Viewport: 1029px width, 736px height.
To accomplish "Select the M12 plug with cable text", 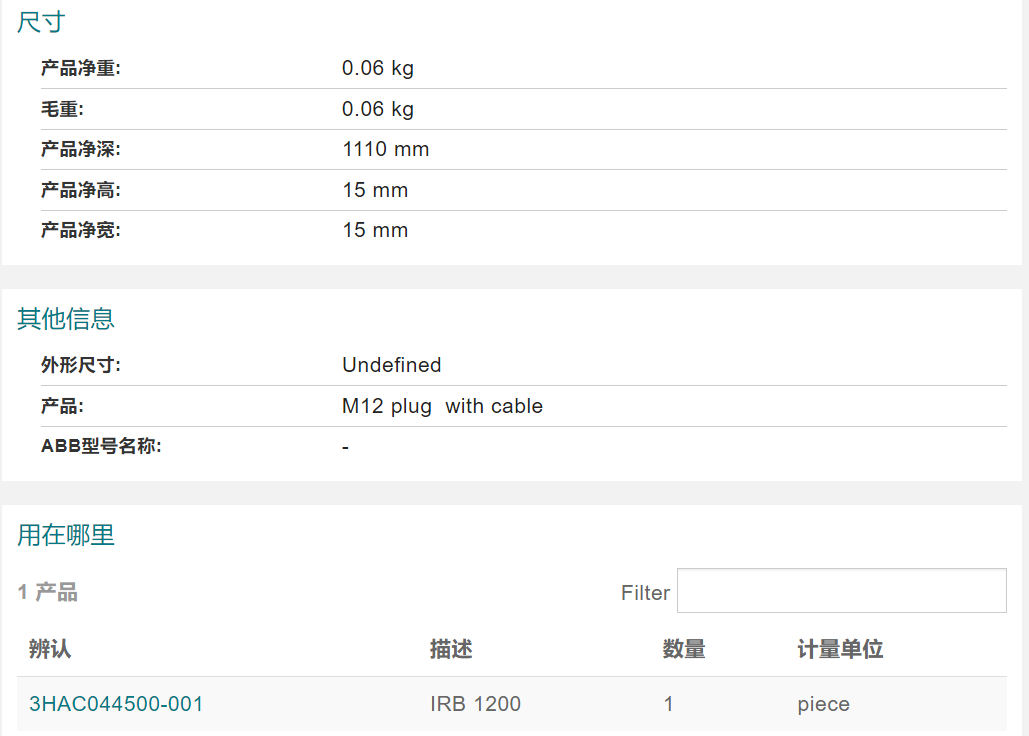I will tap(442, 406).
